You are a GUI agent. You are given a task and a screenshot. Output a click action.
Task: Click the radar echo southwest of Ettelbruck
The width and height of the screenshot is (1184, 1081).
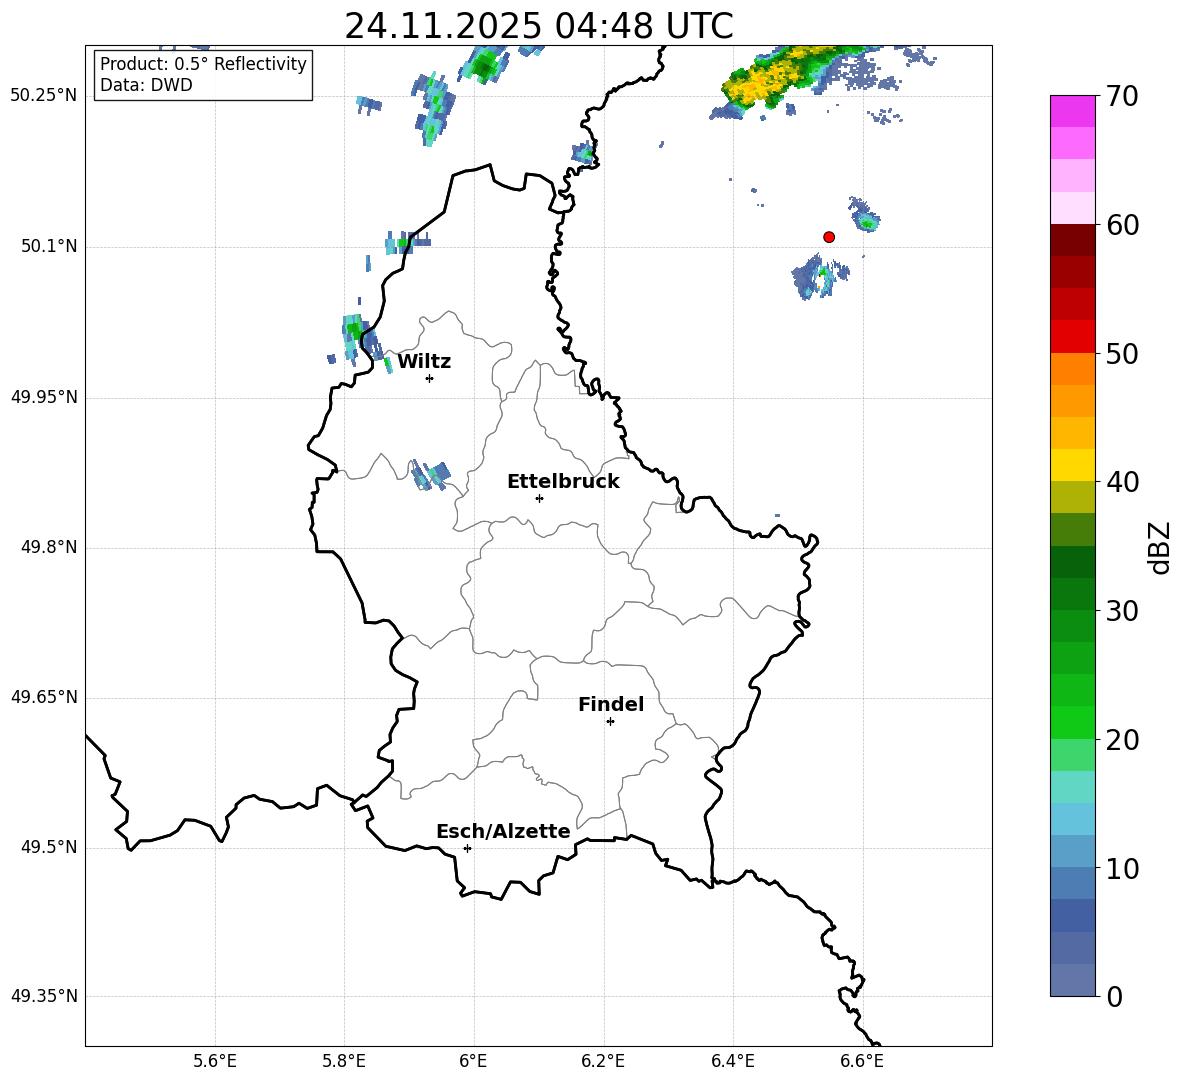[x=431, y=475]
